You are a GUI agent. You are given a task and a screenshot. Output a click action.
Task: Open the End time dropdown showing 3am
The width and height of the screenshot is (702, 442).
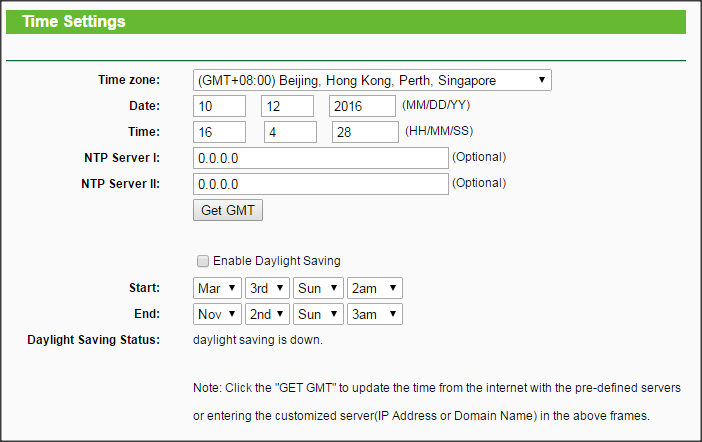pyautogui.click(x=375, y=314)
